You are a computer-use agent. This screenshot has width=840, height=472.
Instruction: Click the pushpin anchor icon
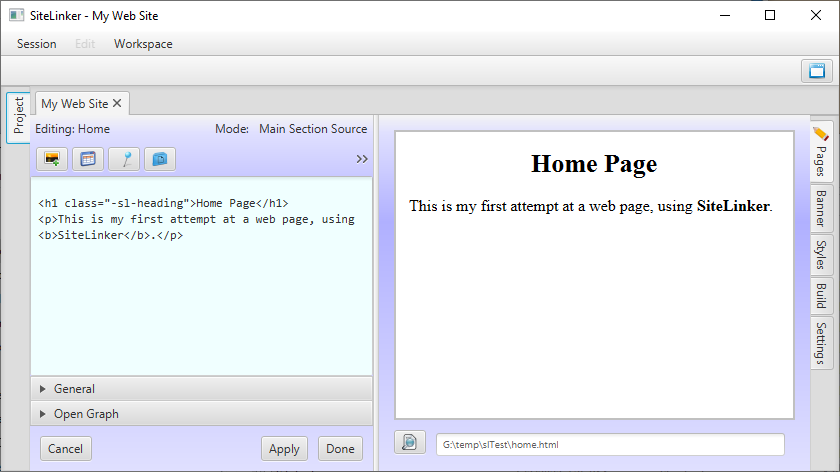(x=124, y=159)
